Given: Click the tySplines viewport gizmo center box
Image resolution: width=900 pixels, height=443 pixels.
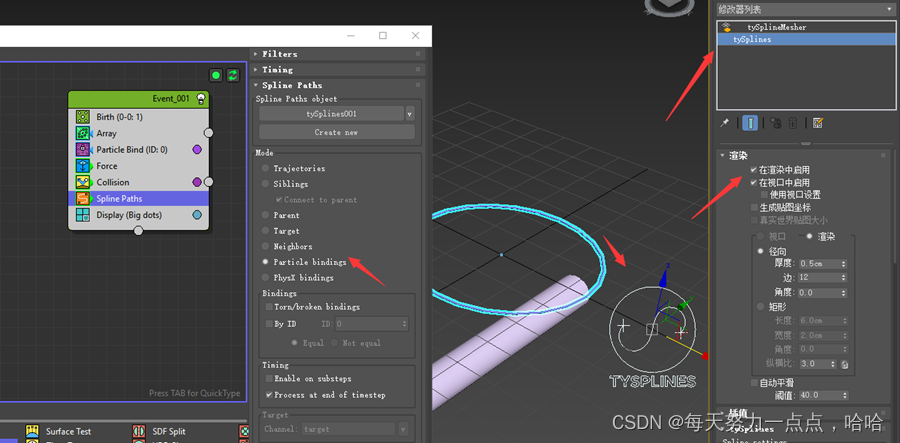Looking at the screenshot, I should pyautogui.click(x=651, y=329).
